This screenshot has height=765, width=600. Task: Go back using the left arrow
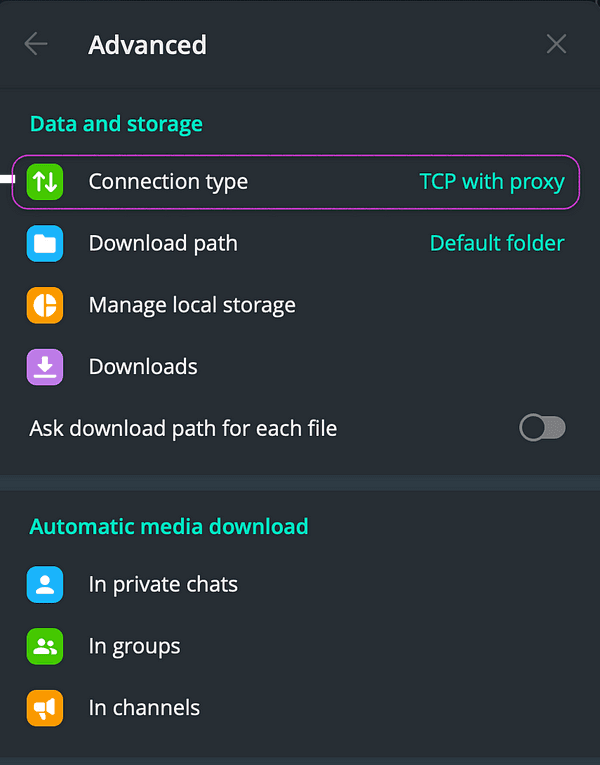pos(36,44)
